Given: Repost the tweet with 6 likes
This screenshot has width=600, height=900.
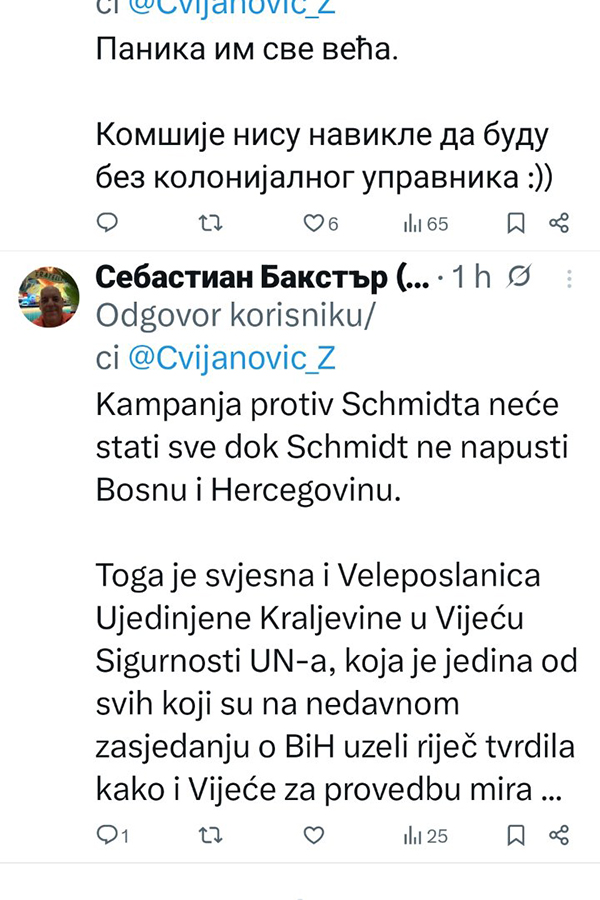Looking at the screenshot, I should pos(211,223).
